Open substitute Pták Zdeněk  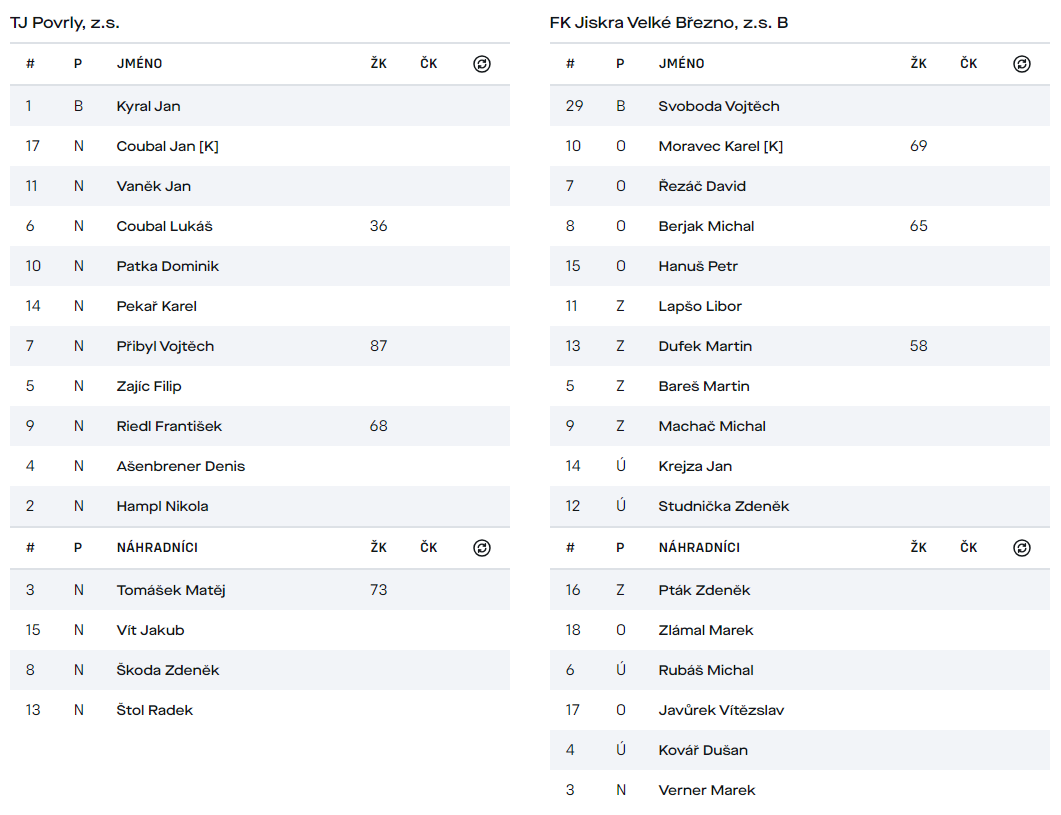pyautogui.click(x=704, y=590)
